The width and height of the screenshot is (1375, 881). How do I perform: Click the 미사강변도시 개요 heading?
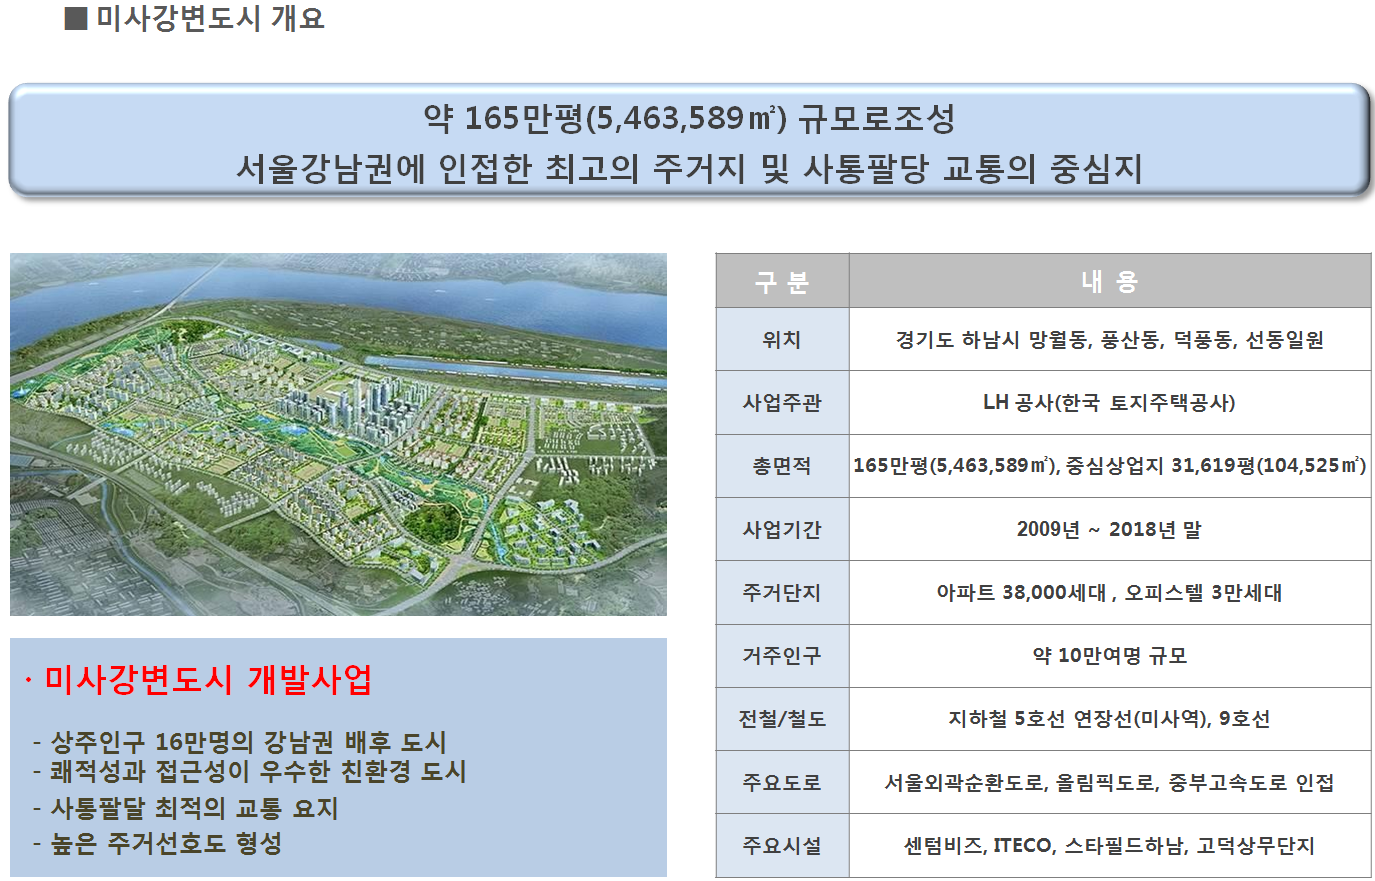coord(195,18)
